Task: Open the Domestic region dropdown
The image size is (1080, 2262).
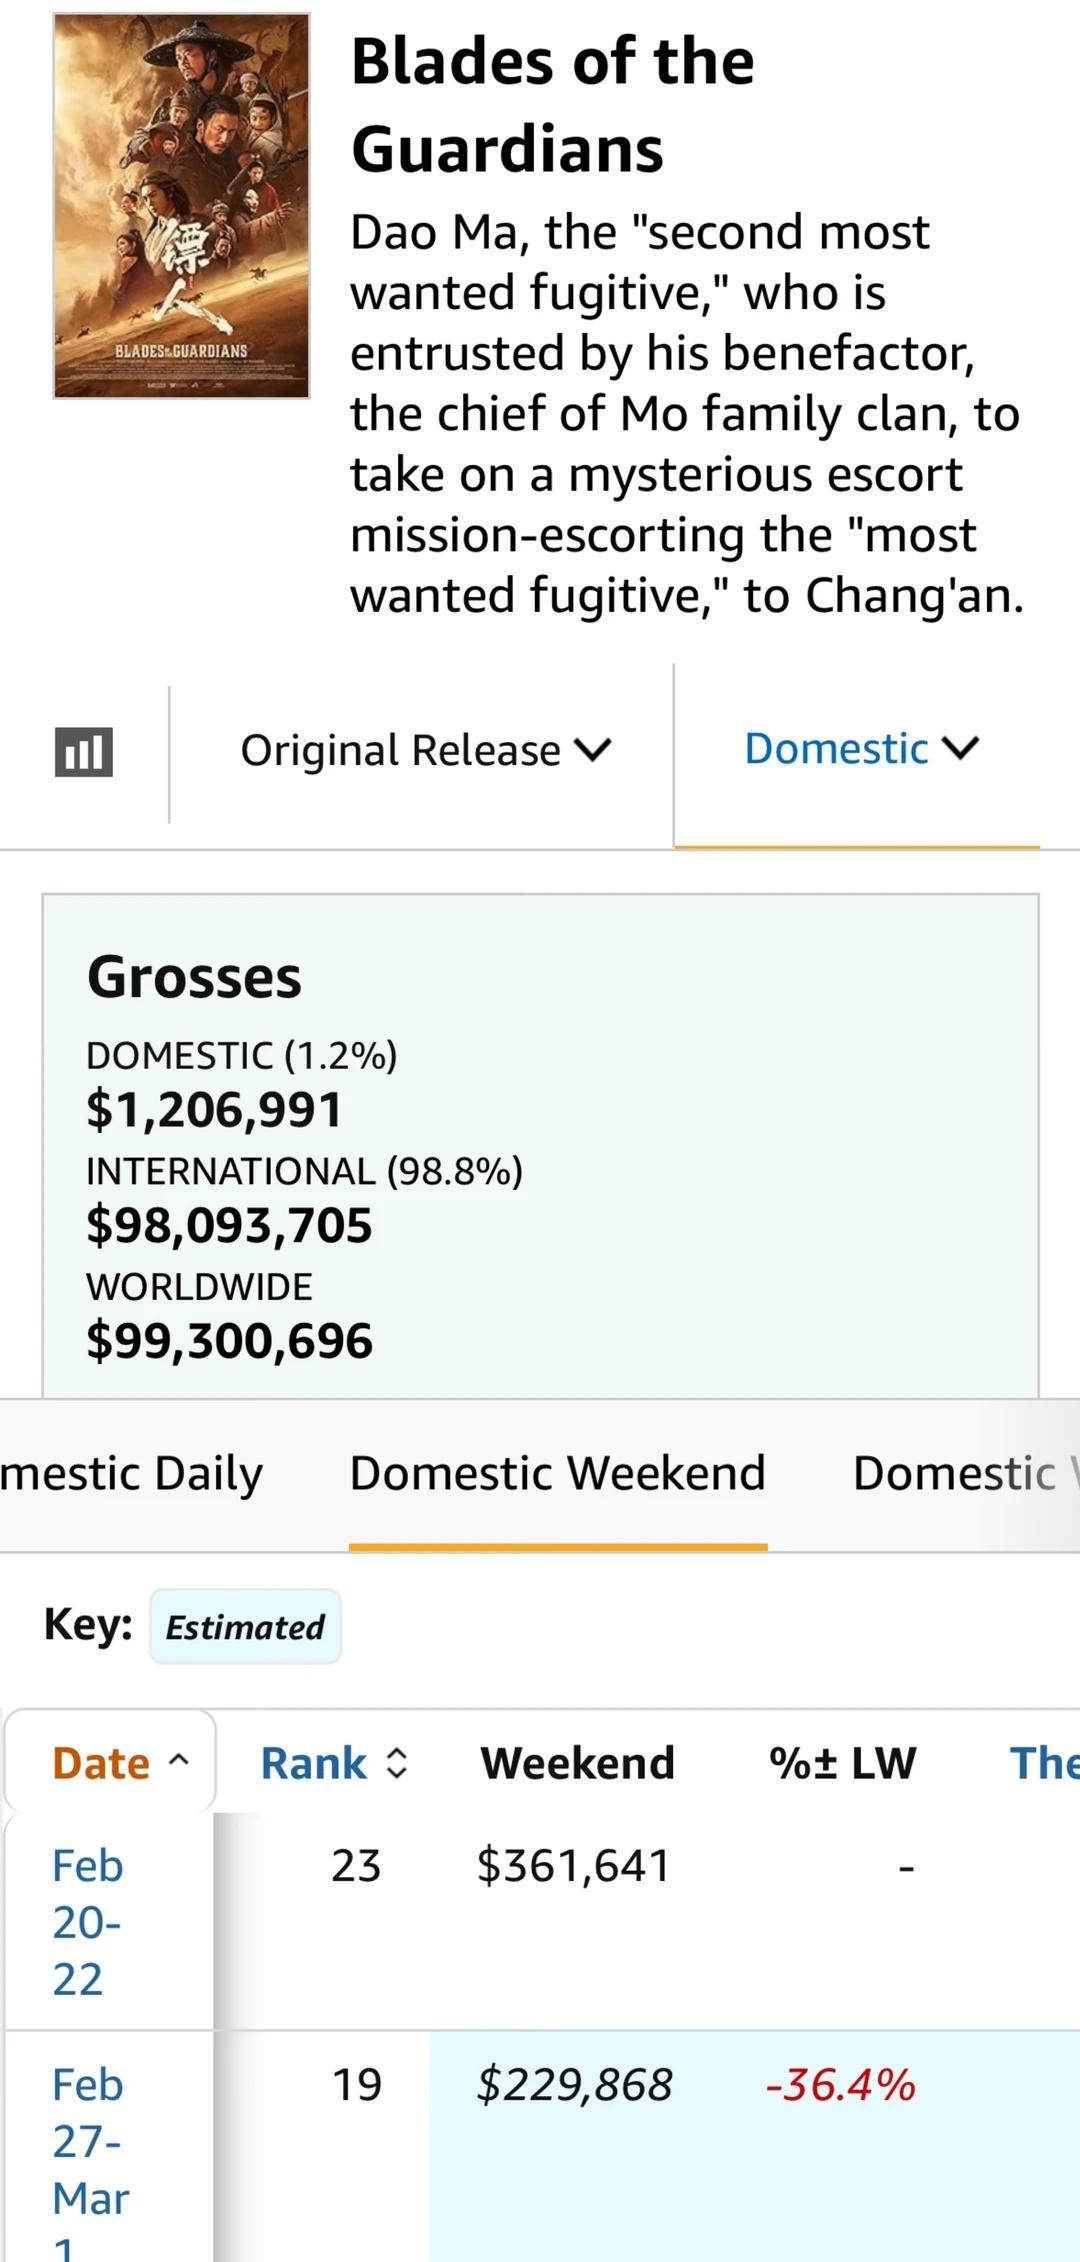Action: pos(860,749)
